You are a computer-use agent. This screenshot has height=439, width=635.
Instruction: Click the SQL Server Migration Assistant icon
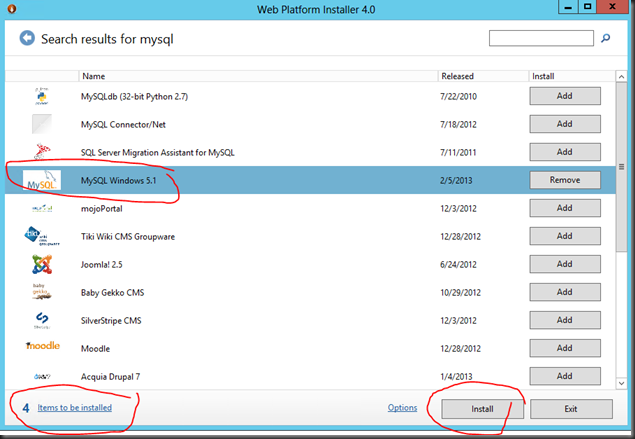tap(42, 151)
